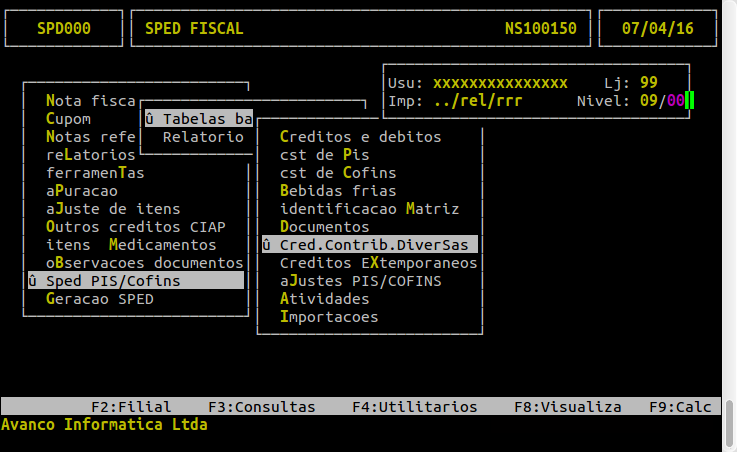Screen dimensions: 737x452
Task: Open 'aJustes PIS/COFINS' entry
Action: pos(360,281)
